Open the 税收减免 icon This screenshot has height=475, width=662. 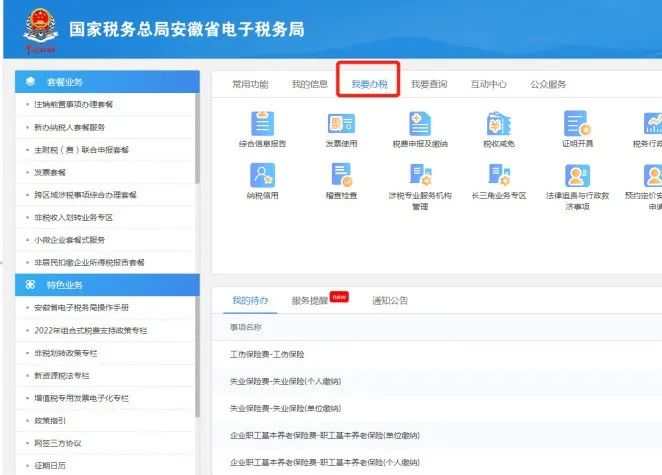point(499,124)
